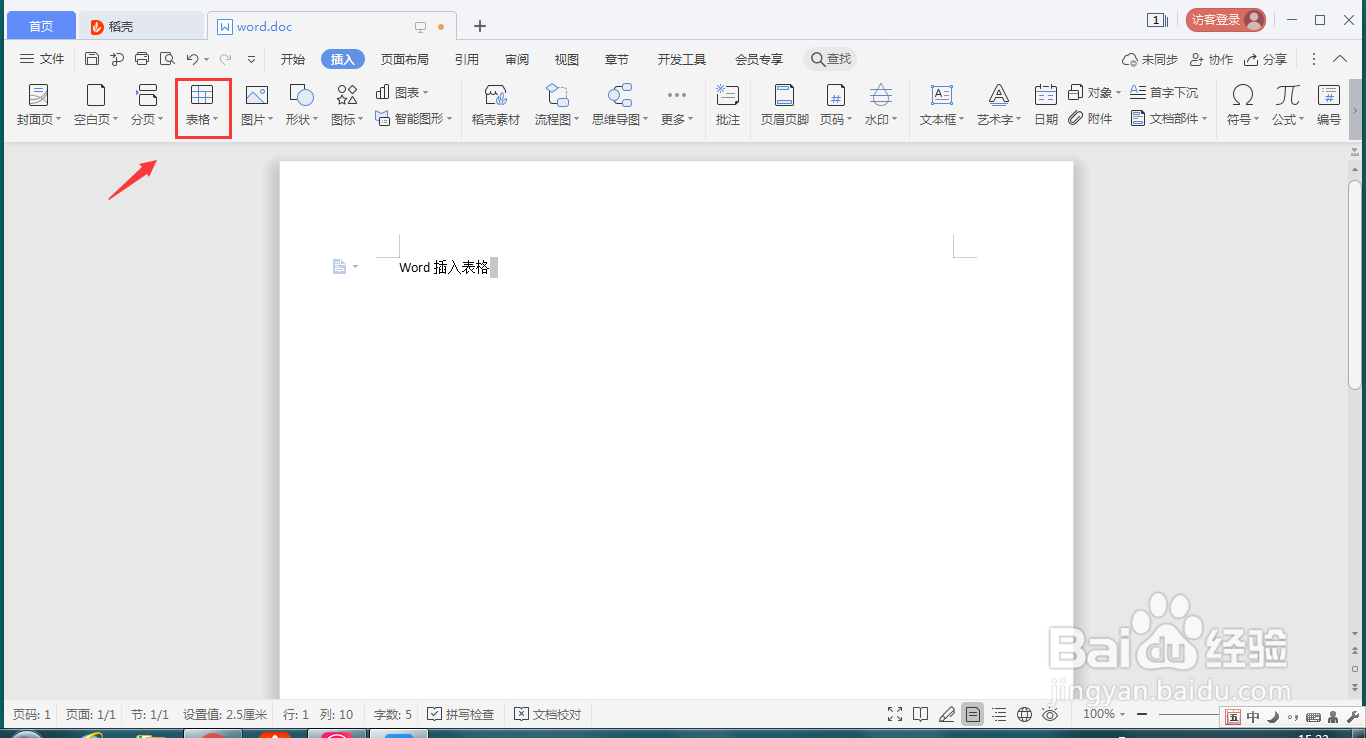Select the 图片 (Picture) insert icon
This screenshot has height=738, width=1366.
256,105
